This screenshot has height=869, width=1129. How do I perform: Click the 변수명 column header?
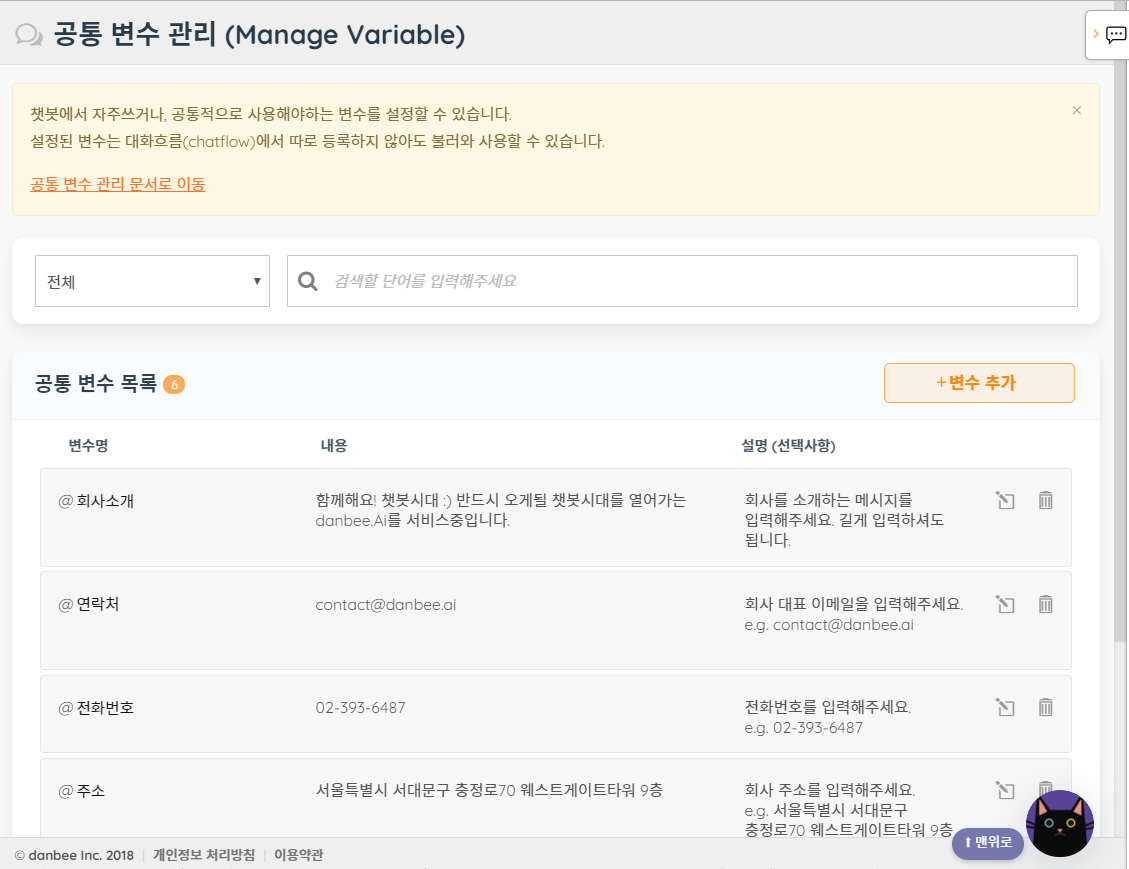89,446
